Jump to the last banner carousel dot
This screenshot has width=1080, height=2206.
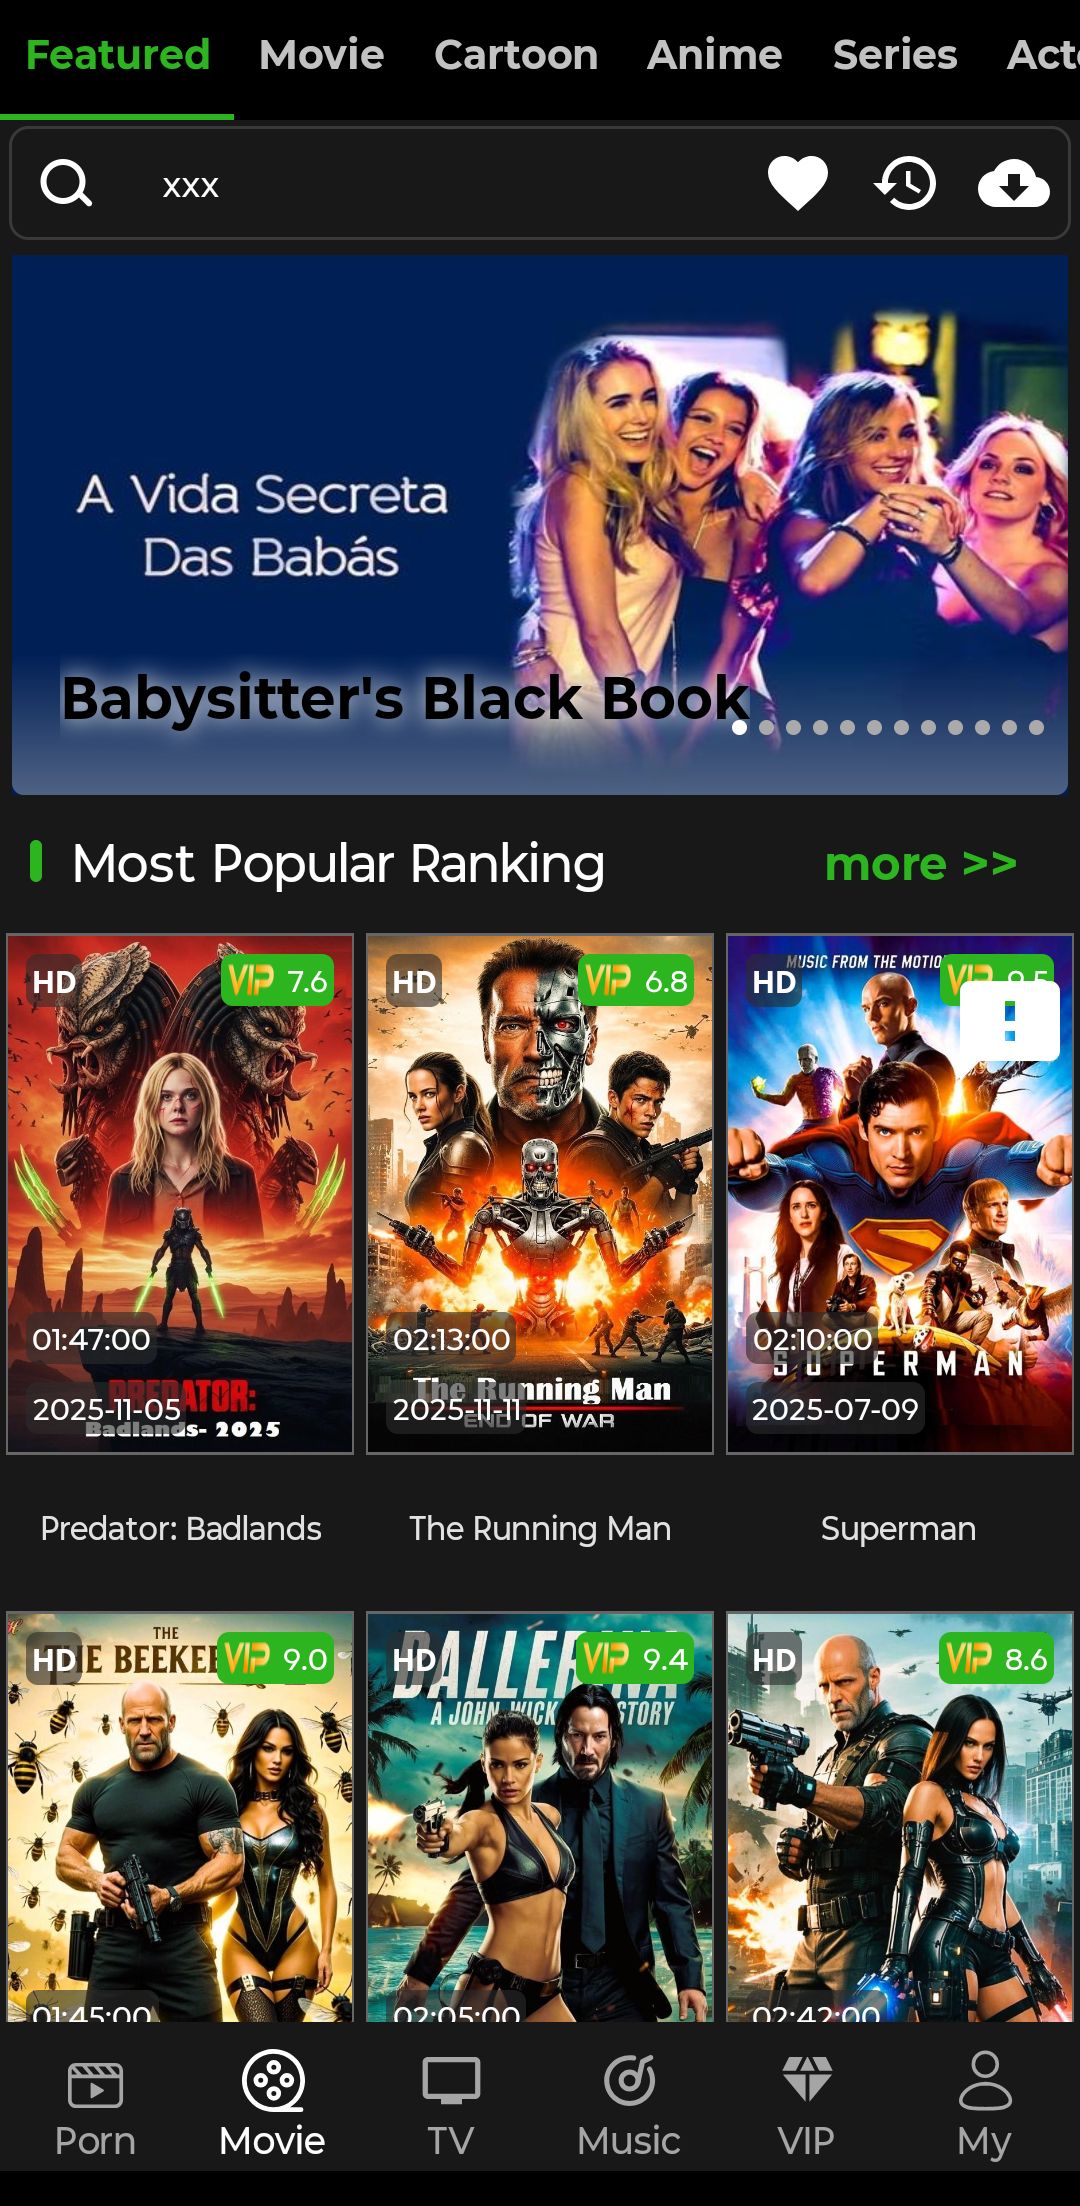pyautogui.click(x=1036, y=727)
